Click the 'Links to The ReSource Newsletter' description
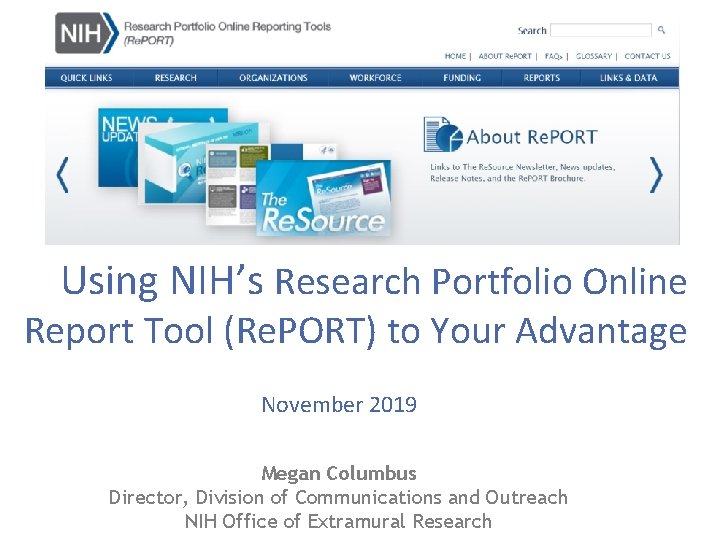720x540 pixels. (x=522, y=173)
